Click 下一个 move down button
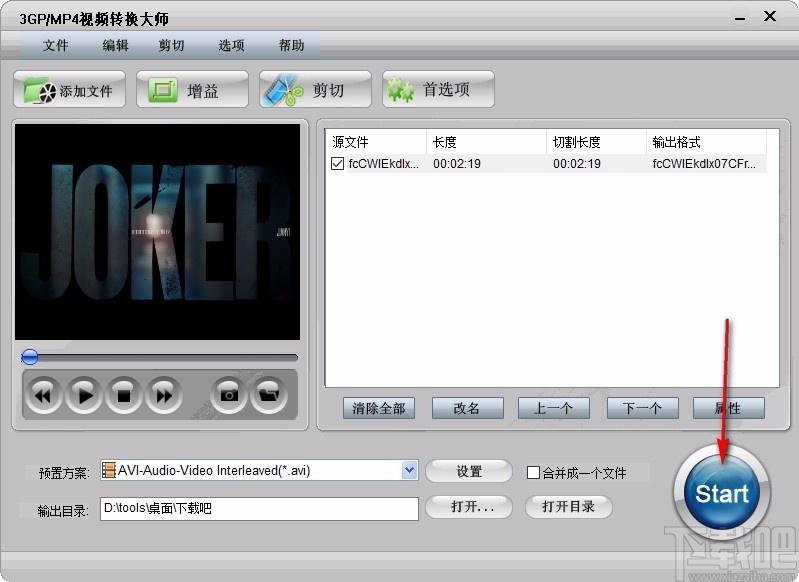The width and height of the screenshot is (799, 582). [643, 408]
